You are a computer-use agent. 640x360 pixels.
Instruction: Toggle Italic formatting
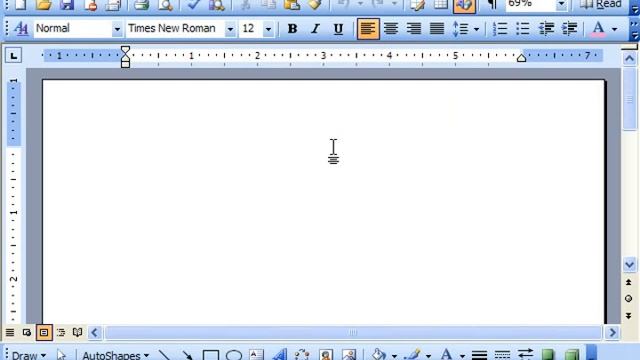pyautogui.click(x=315, y=29)
